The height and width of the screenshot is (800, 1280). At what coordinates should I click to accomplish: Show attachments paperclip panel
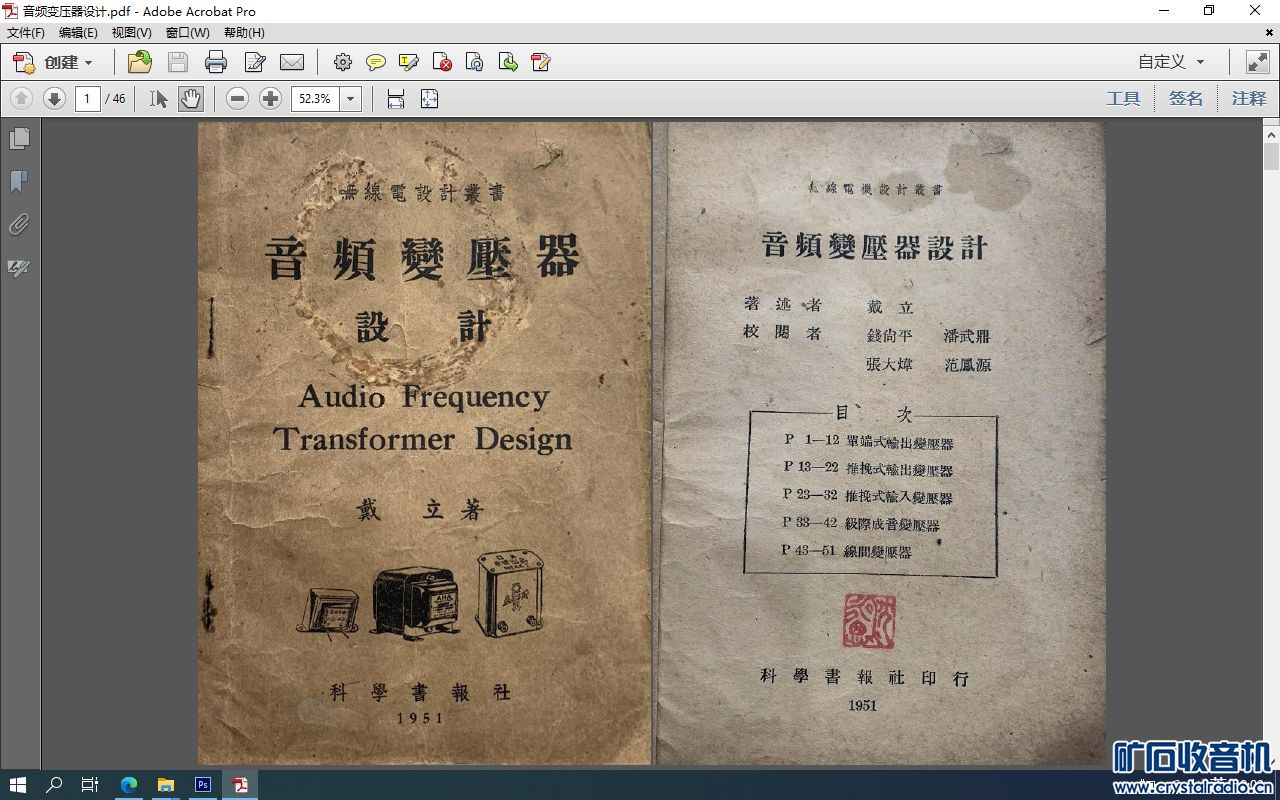tap(19, 225)
